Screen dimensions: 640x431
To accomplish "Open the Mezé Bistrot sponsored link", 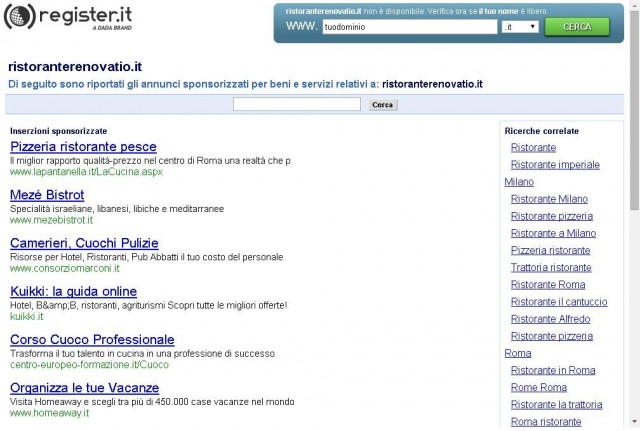I will coord(47,195).
